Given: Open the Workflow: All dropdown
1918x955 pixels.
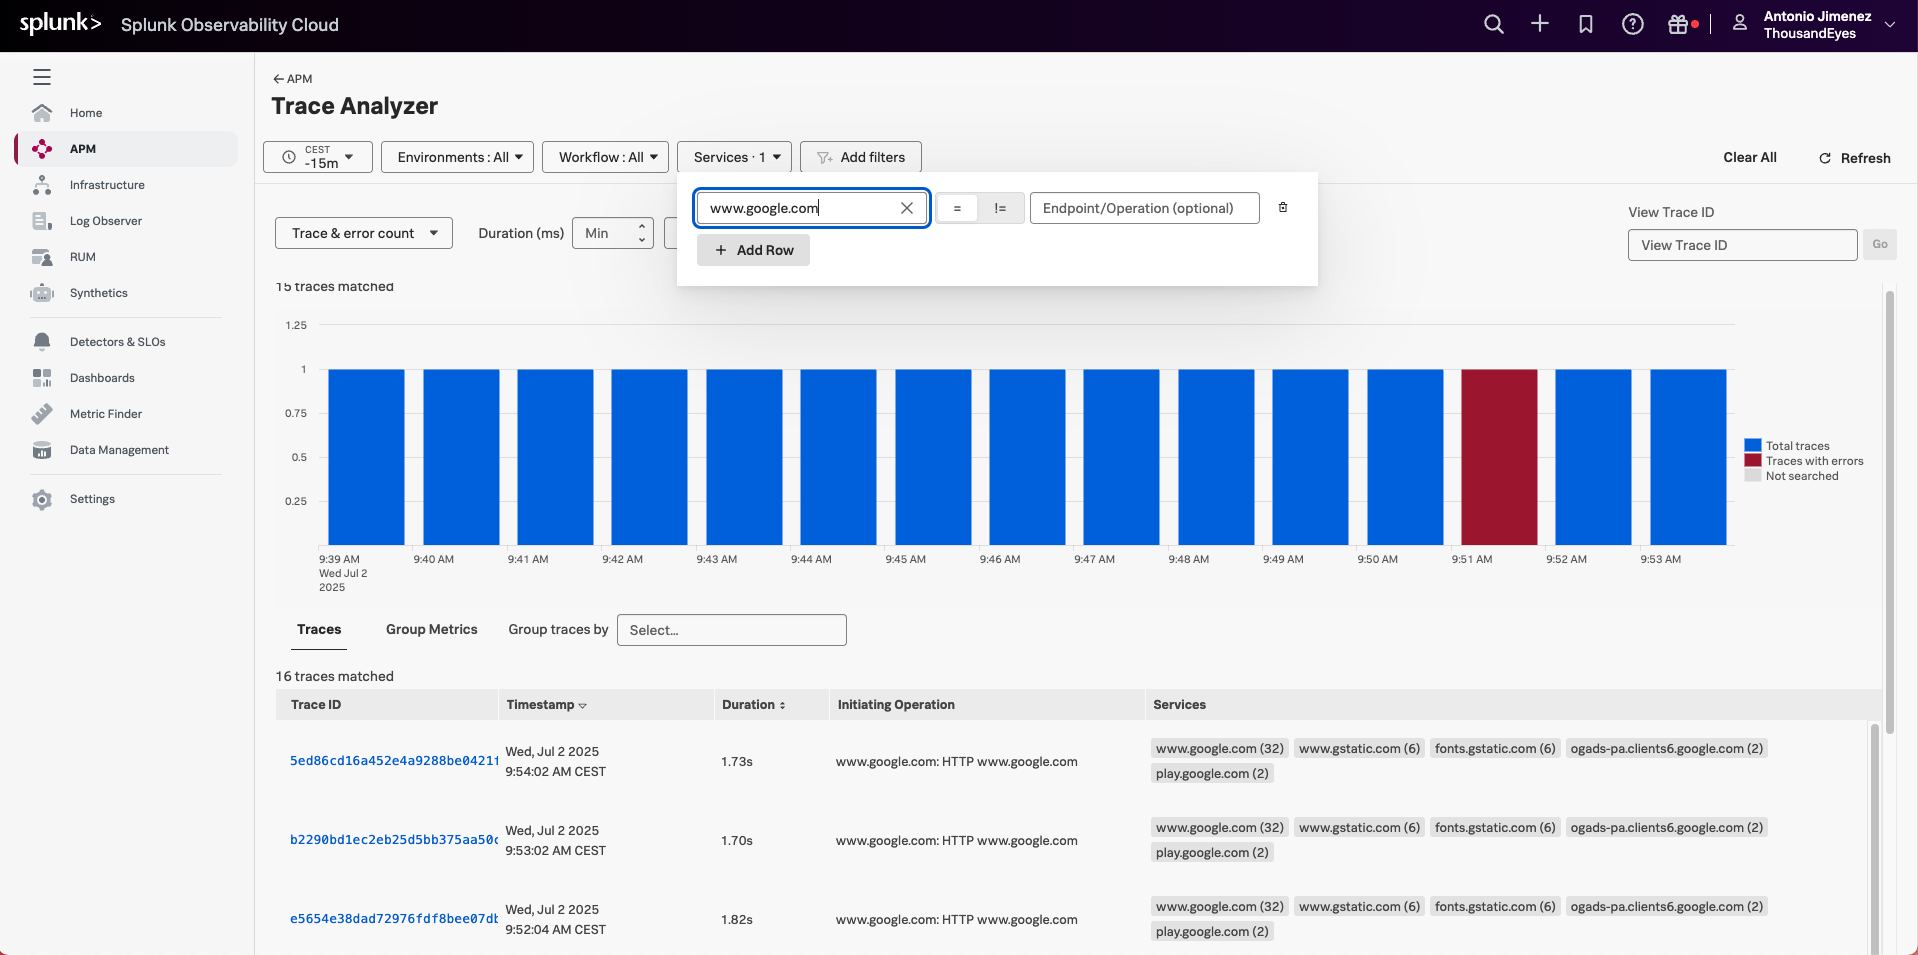Looking at the screenshot, I should coord(605,157).
